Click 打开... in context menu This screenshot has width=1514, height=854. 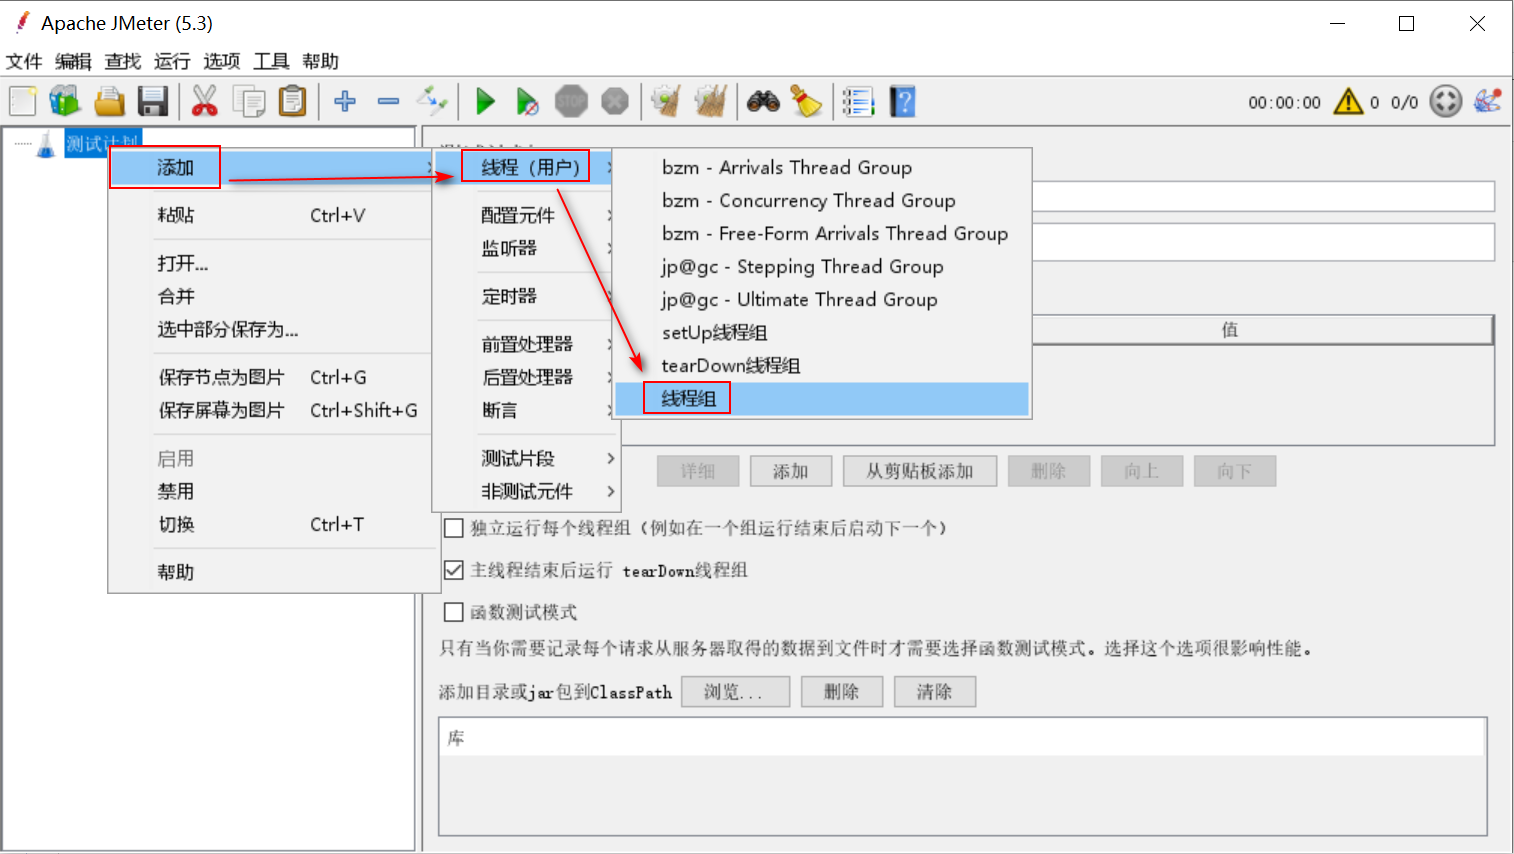tap(270, 263)
